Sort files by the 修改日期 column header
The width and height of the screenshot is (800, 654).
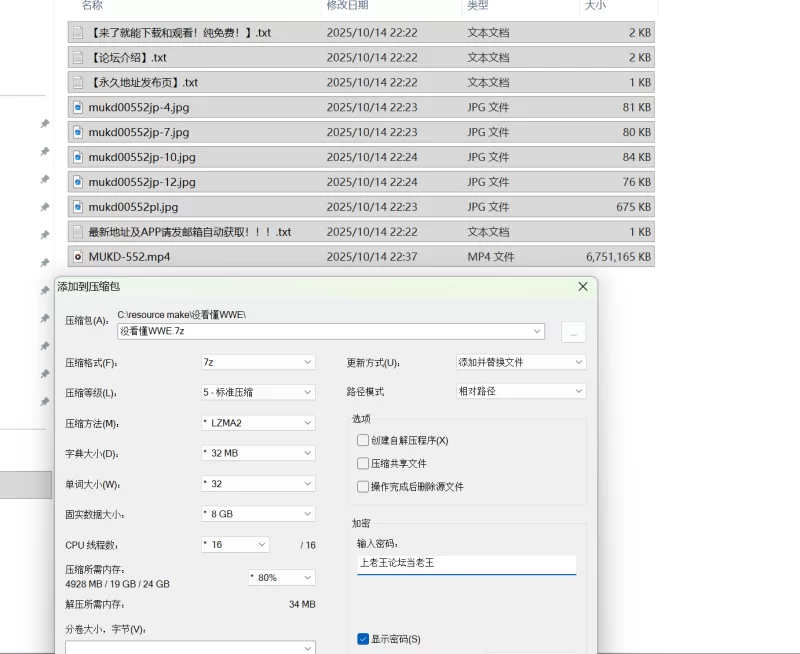pyautogui.click(x=348, y=6)
